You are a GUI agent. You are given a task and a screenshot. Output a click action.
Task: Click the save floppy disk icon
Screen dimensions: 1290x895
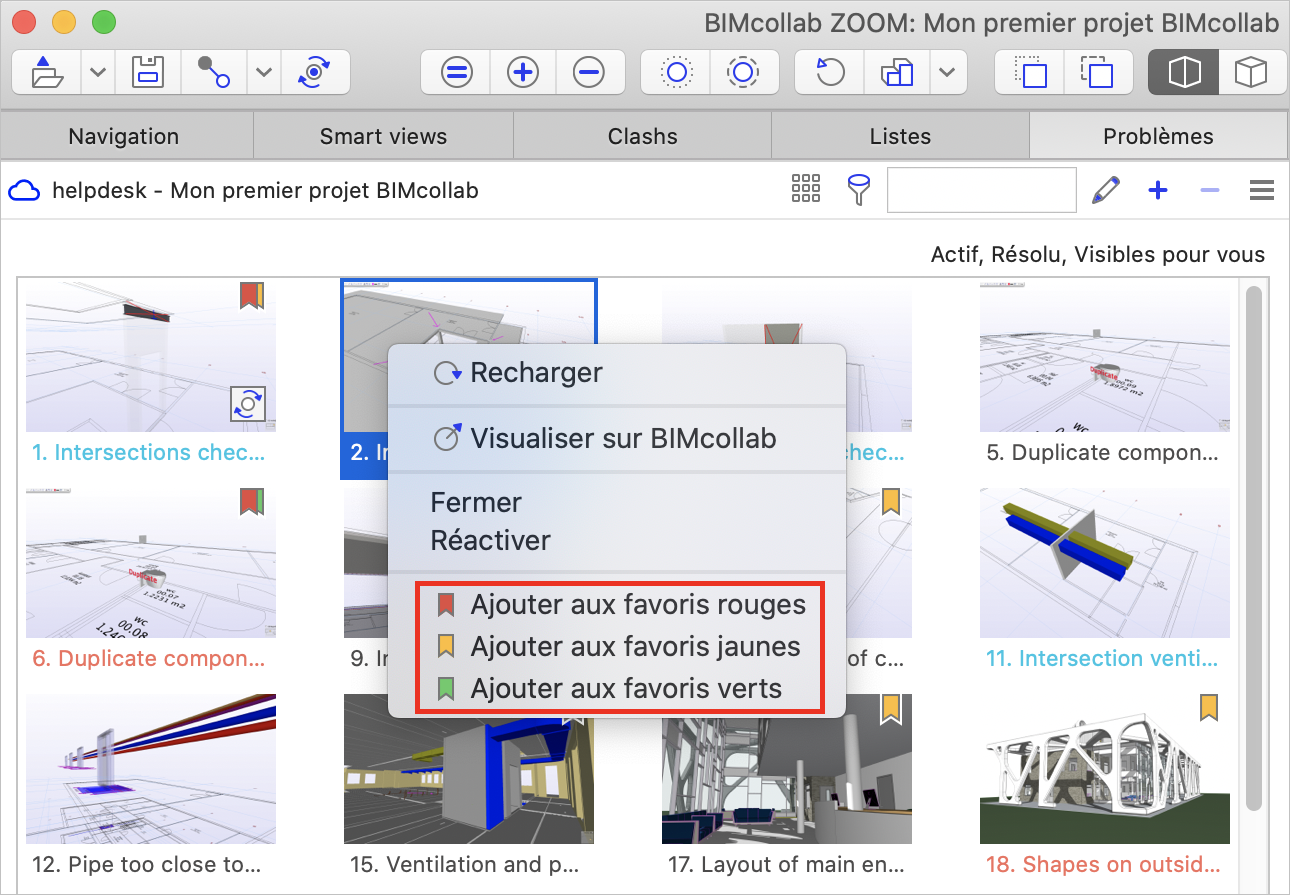coord(148,73)
